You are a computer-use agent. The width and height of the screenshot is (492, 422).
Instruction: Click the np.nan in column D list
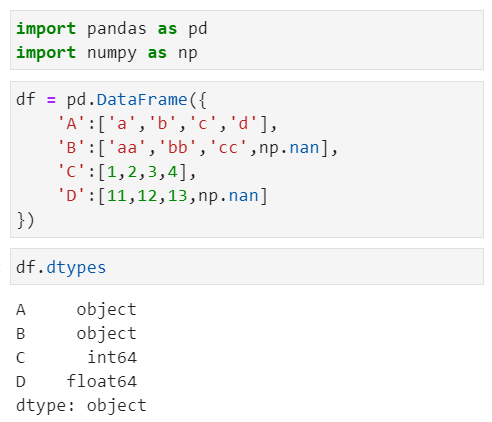click(228, 196)
